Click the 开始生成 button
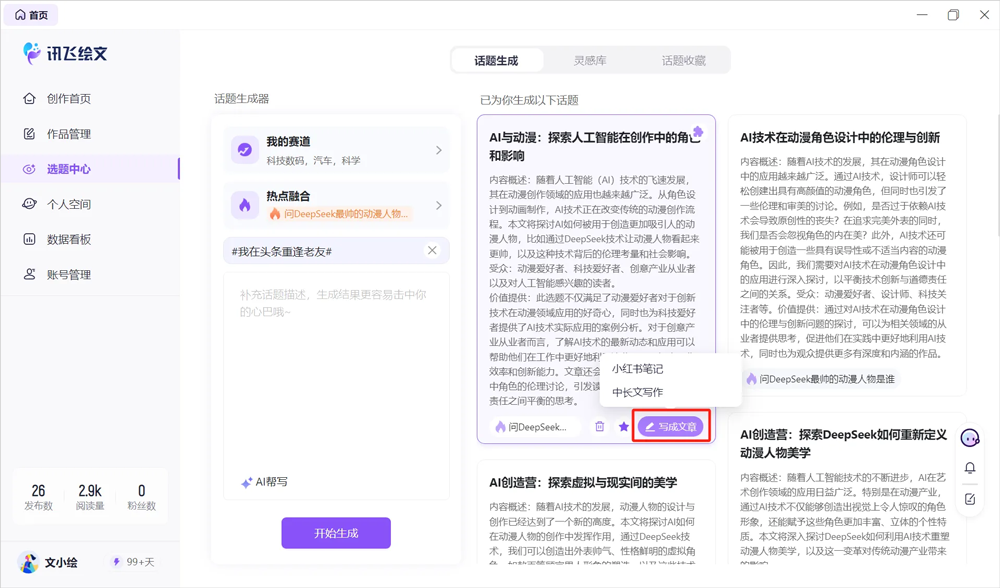Screen dimensions: 1000x588 click(x=336, y=533)
